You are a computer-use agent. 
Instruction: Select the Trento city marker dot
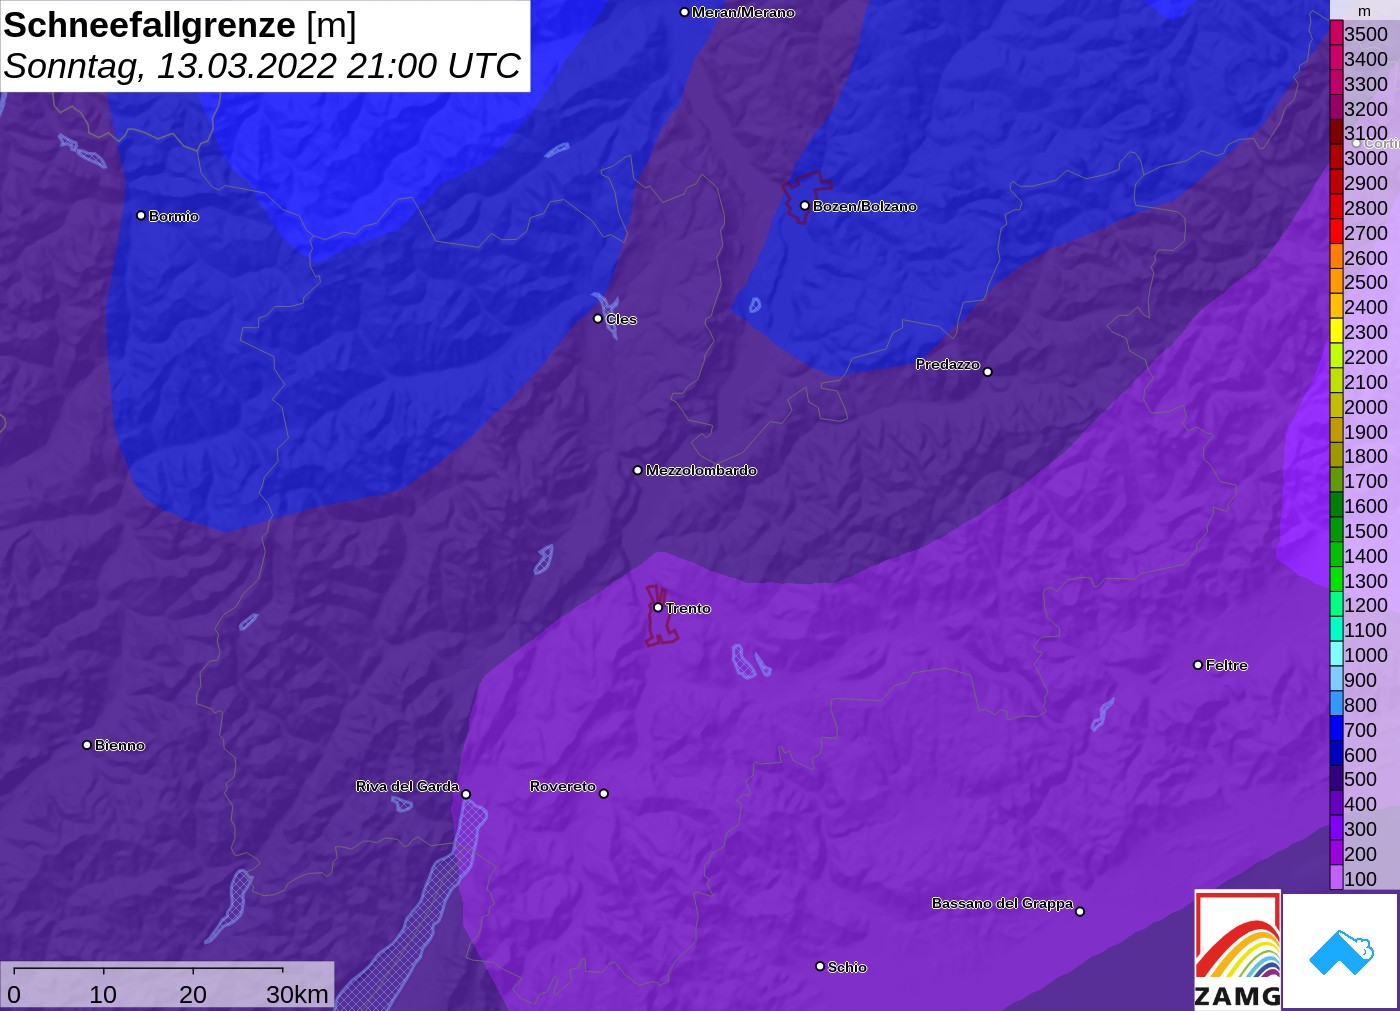(658, 607)
